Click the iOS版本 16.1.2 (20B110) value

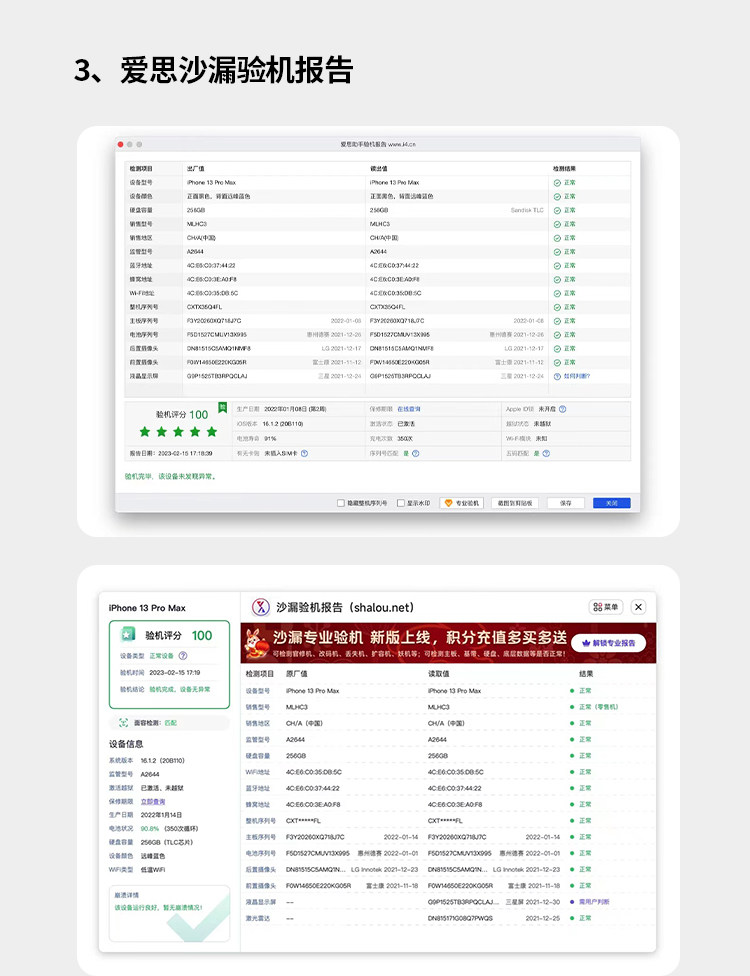click(283, 424)
